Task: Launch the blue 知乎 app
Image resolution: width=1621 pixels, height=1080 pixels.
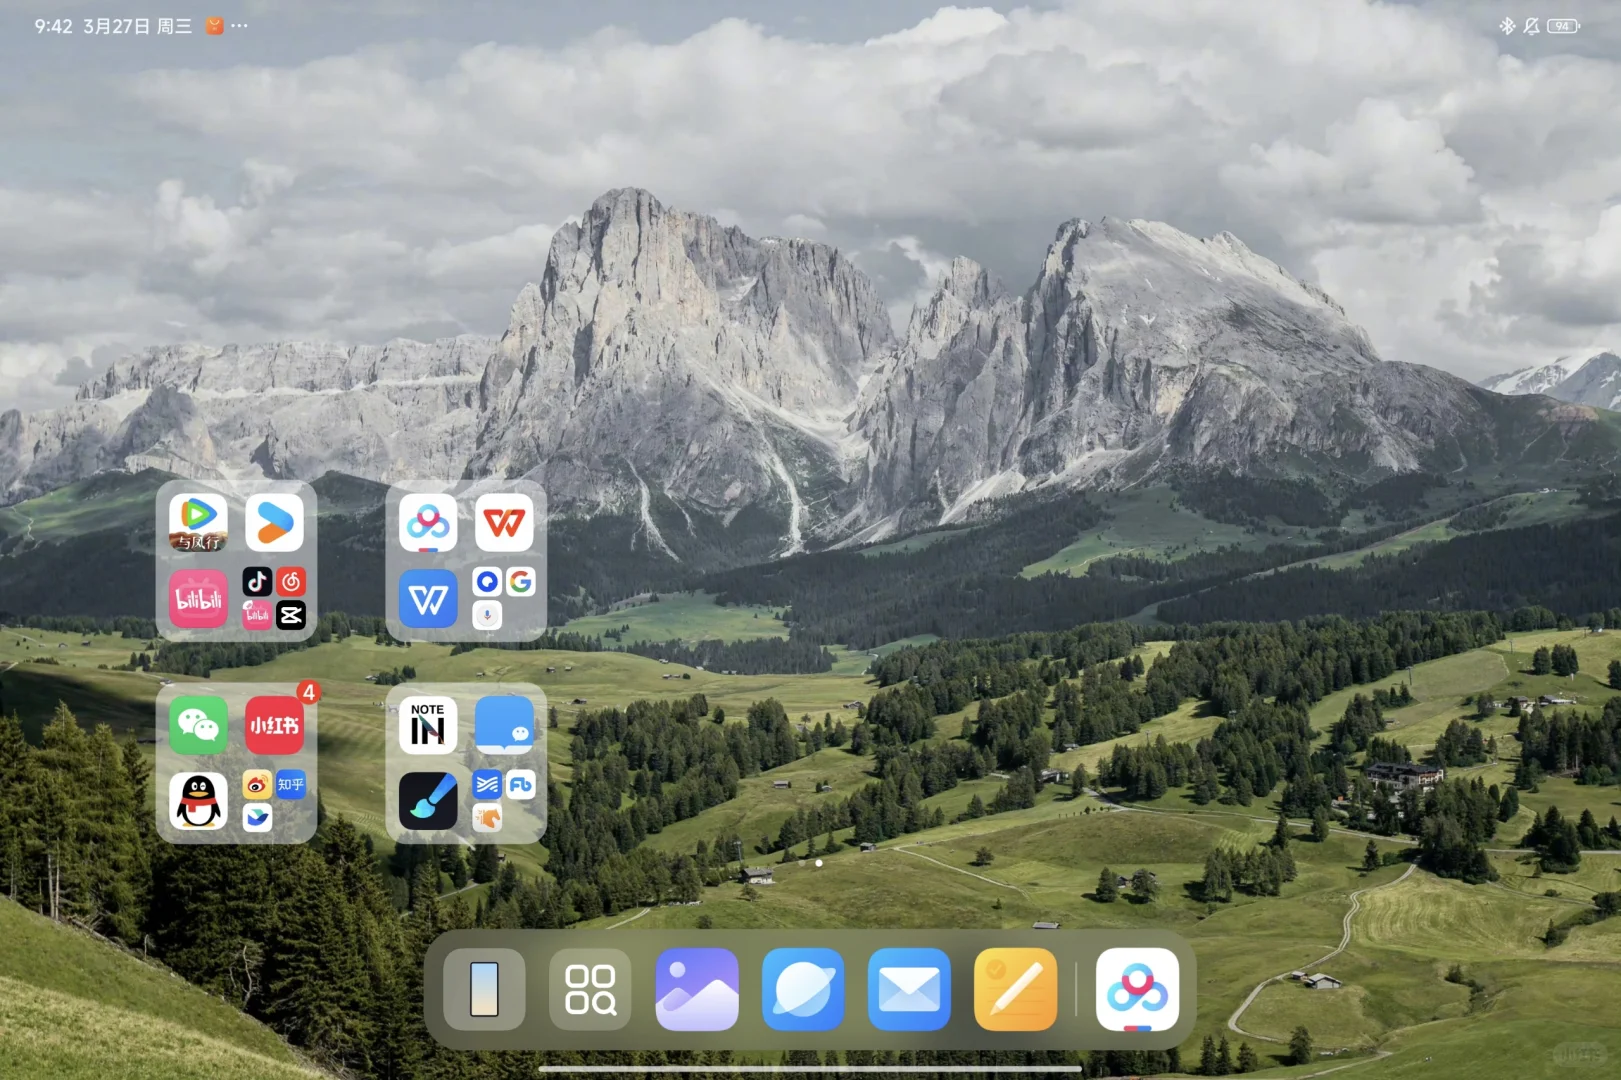Action: point(291,785)
